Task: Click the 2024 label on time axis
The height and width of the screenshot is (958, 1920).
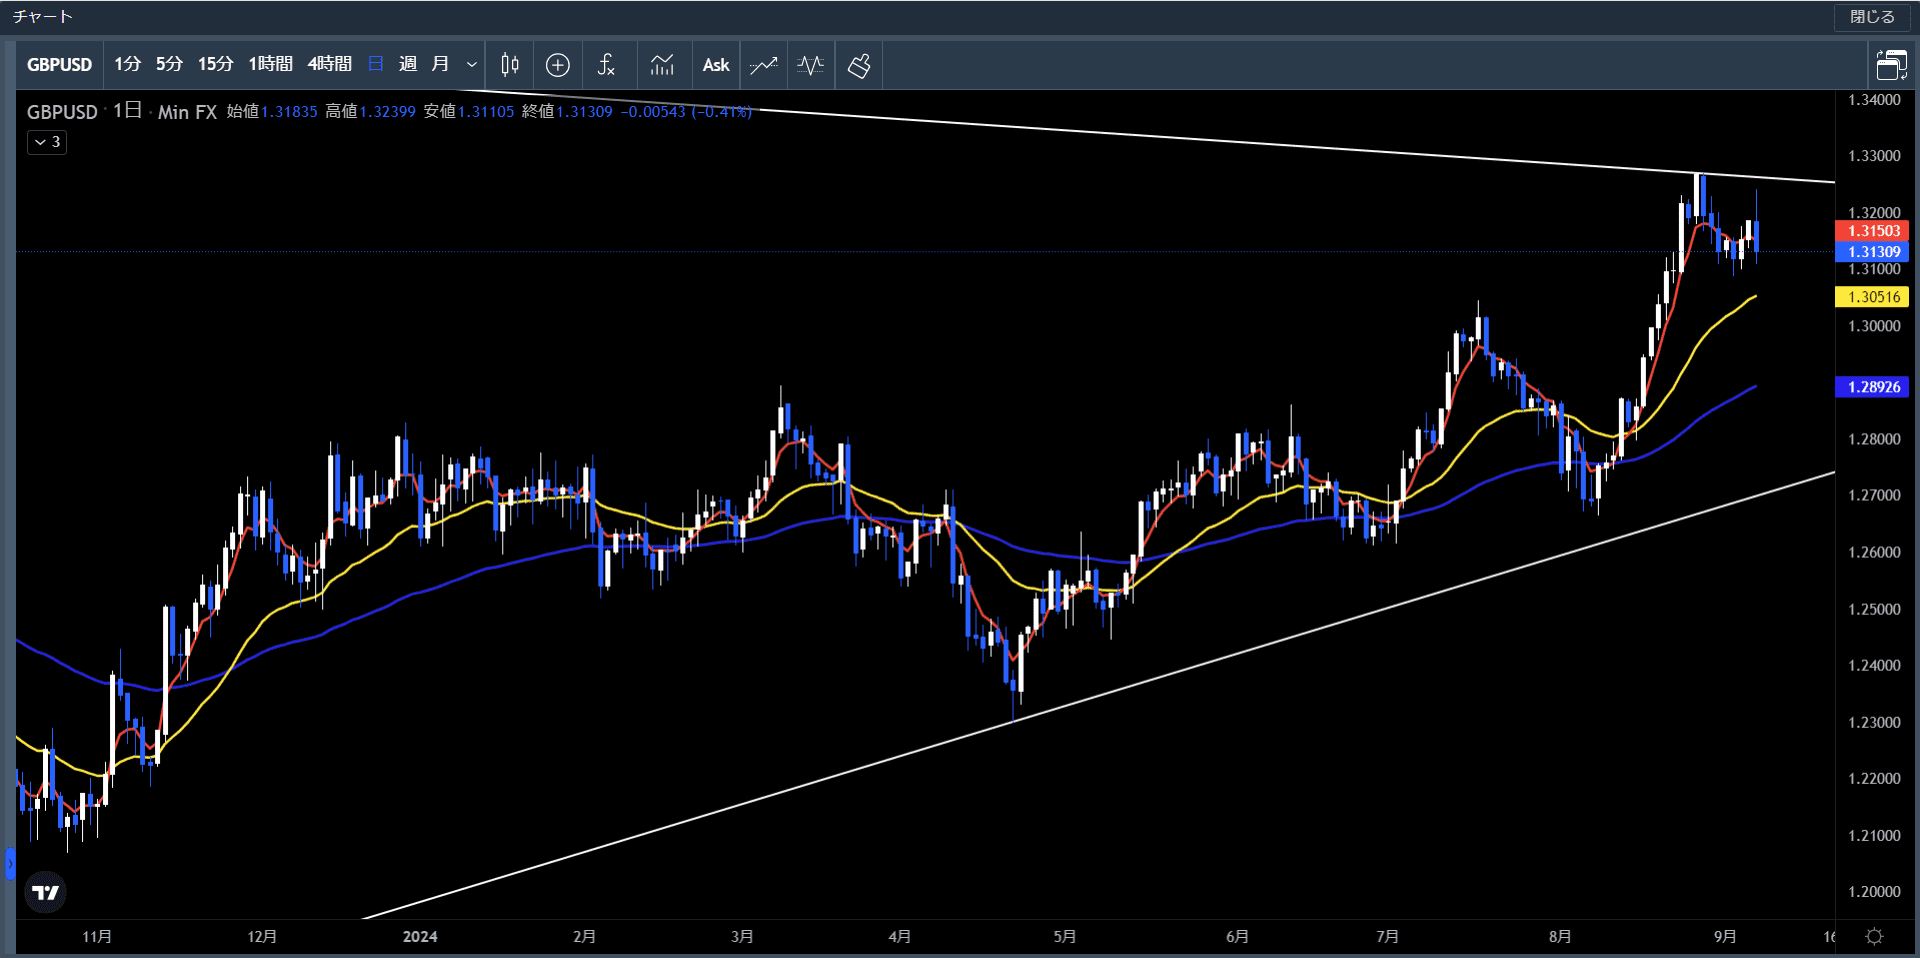Action: pyautogui.click(x=420, y=937)
